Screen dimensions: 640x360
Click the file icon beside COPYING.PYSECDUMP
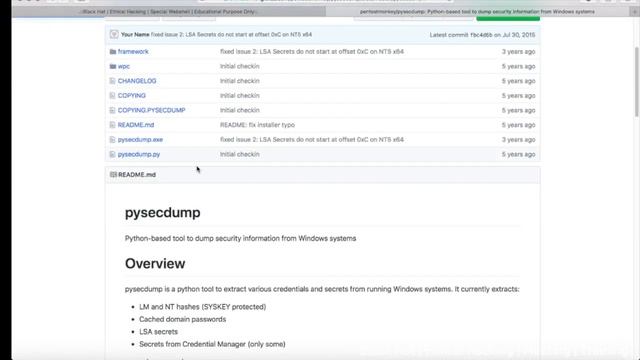tap(112, 111)
